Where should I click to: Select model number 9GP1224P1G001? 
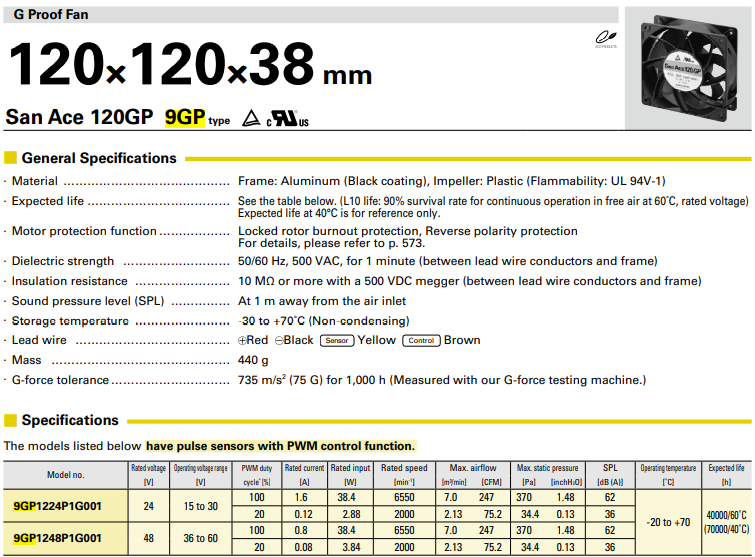[57, 506]
